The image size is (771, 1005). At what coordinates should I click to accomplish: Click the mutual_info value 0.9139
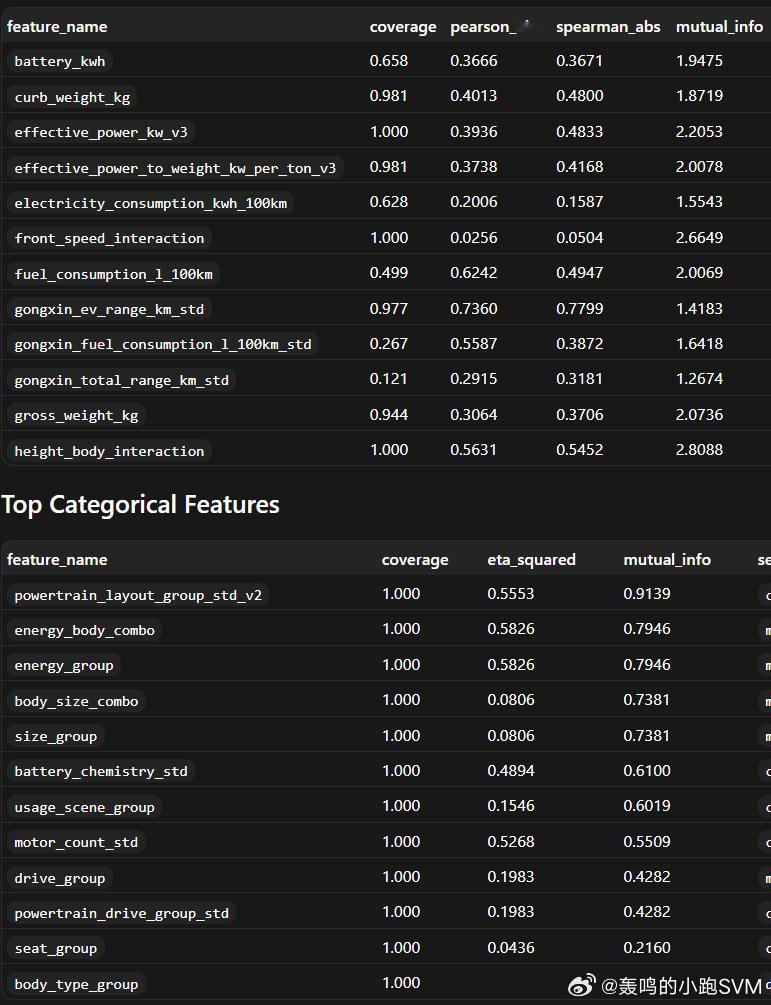[x=647, y=594]
